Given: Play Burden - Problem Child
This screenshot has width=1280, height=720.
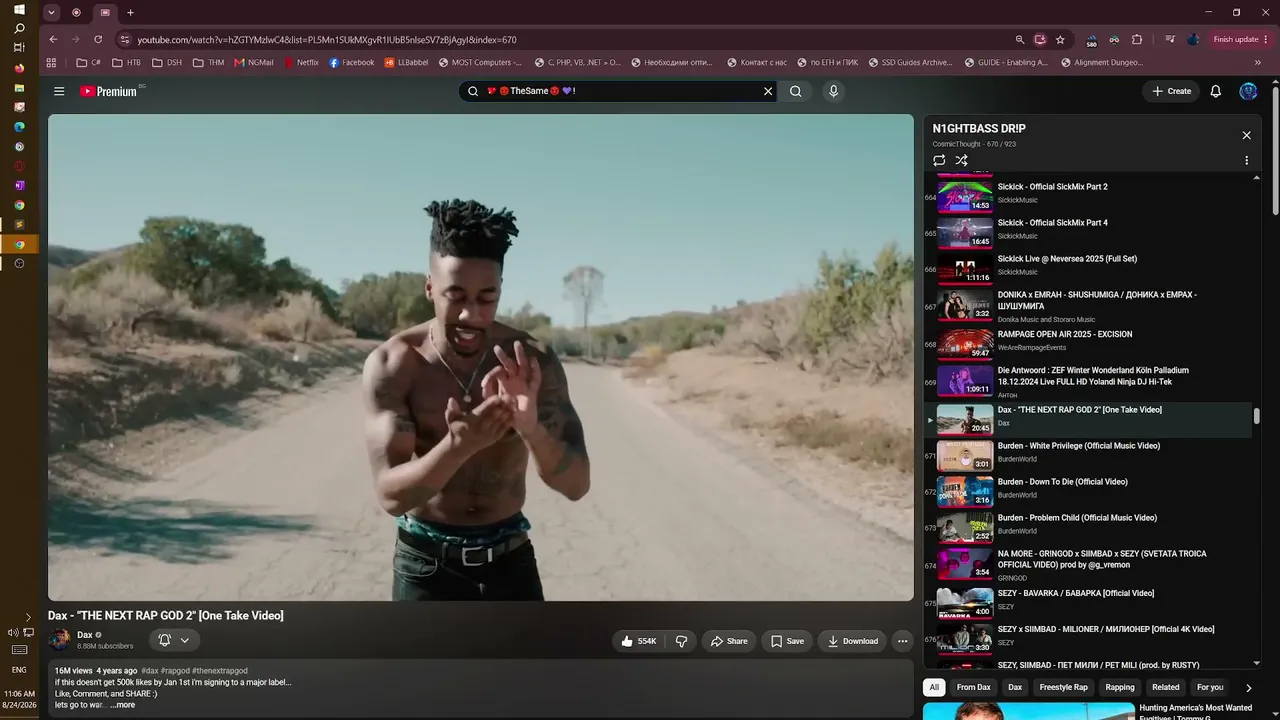Looking at the screenshot, I should tap(1088, 527).
